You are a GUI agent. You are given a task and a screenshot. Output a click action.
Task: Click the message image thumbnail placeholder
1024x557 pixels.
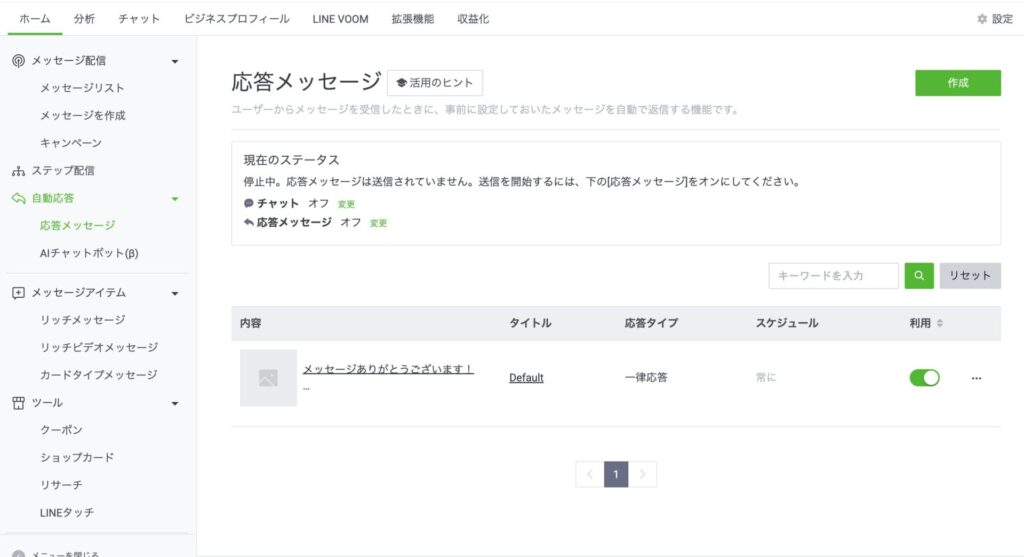(268, 377)
